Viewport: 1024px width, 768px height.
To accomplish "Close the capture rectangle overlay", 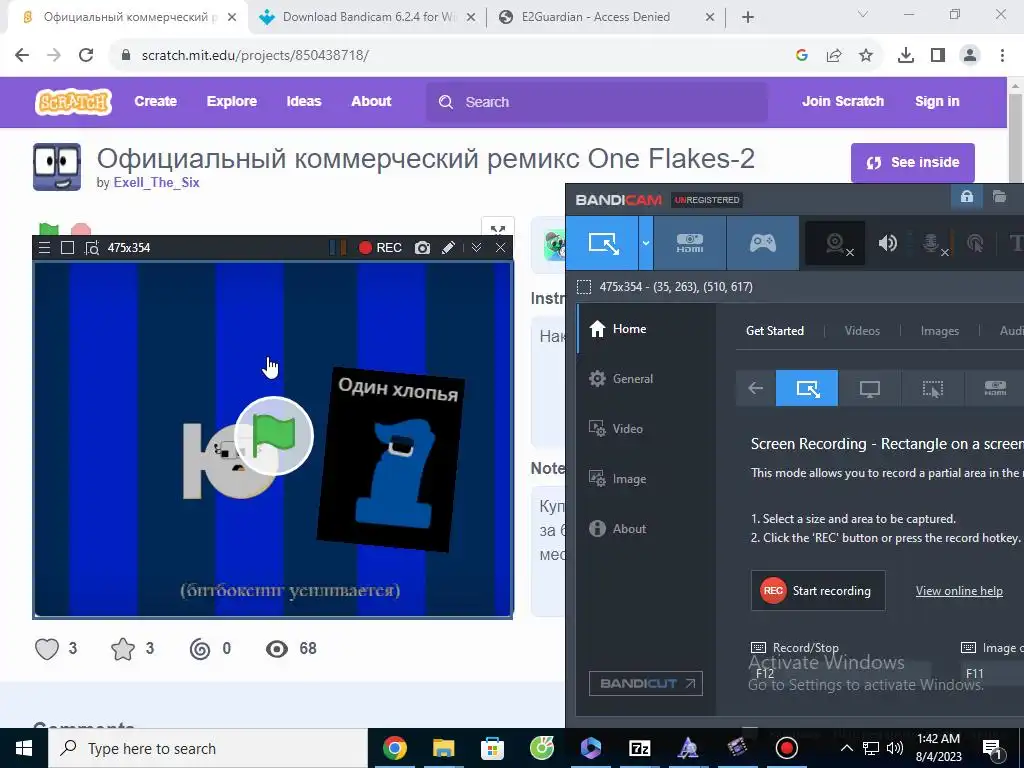I will pyautogui.click(x=500, y=248).
